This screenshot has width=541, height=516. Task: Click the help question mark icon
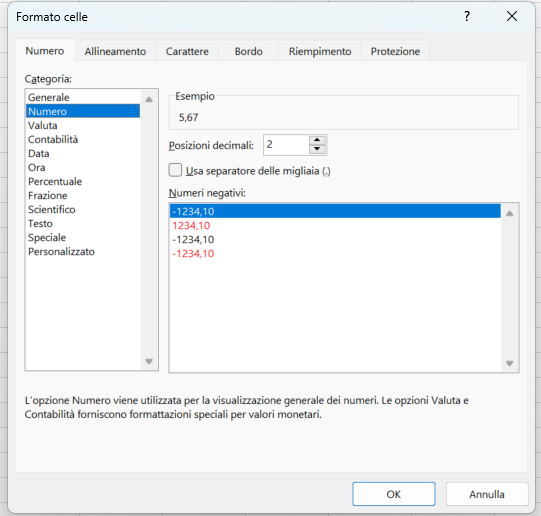click(x=467, y=16)
